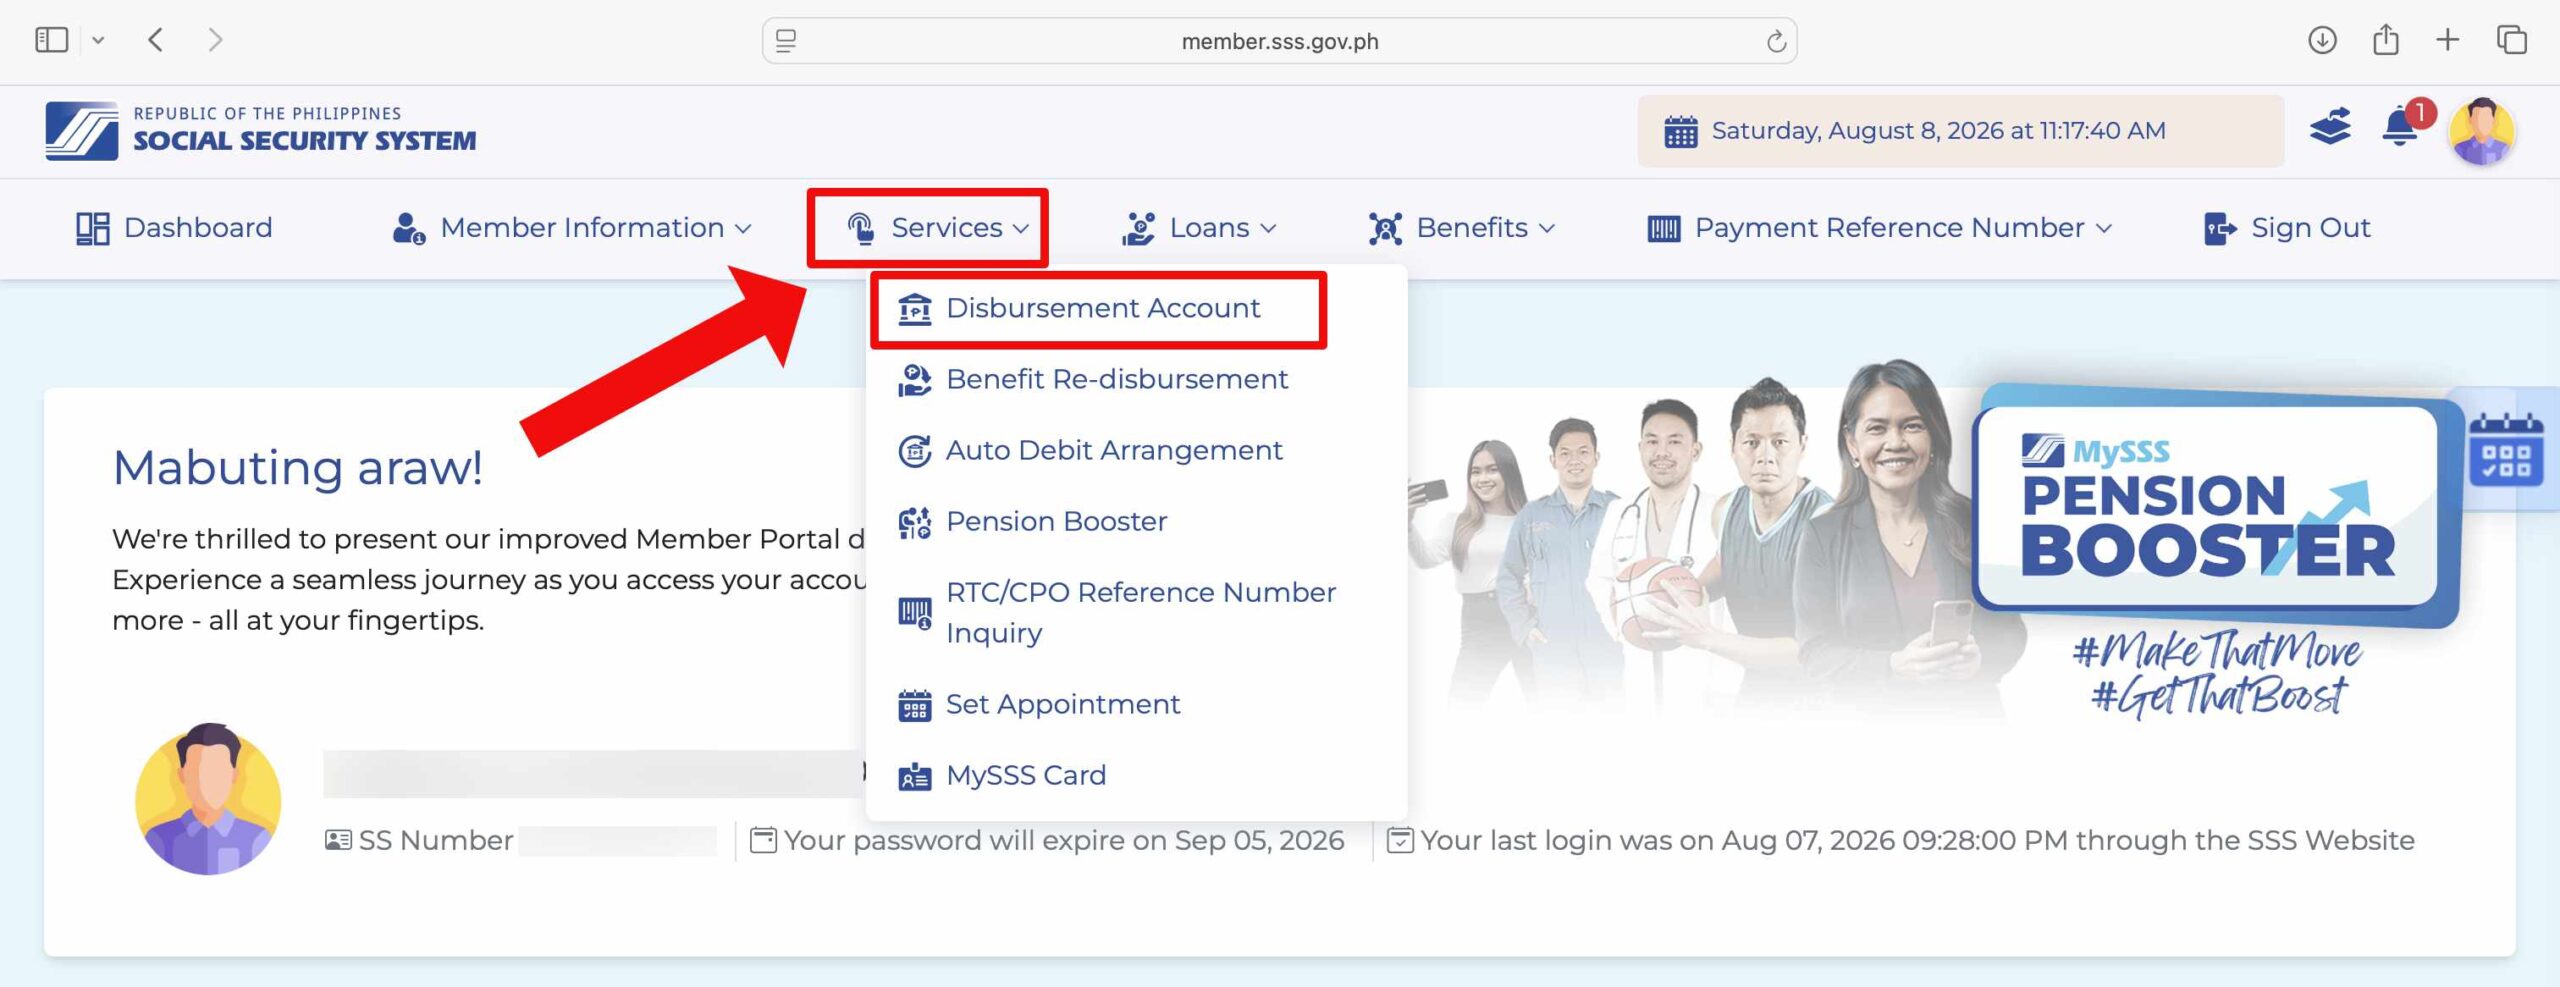Click the page reader icon in address bar
This screenshot has width=2560, height=987.
click(x=786, y=41)
